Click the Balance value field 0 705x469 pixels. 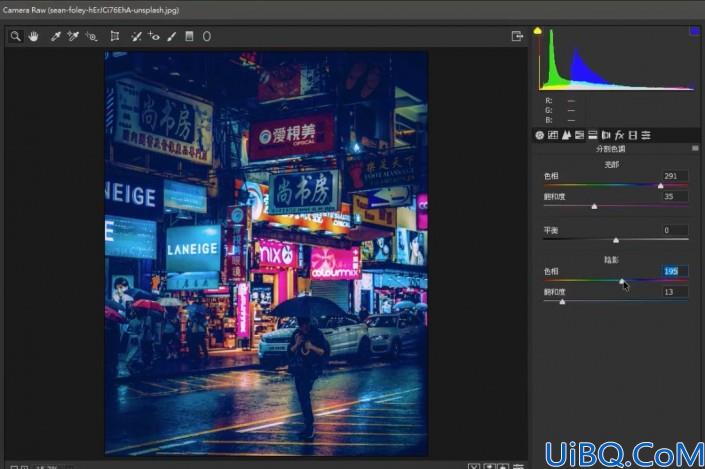(674, 230)
